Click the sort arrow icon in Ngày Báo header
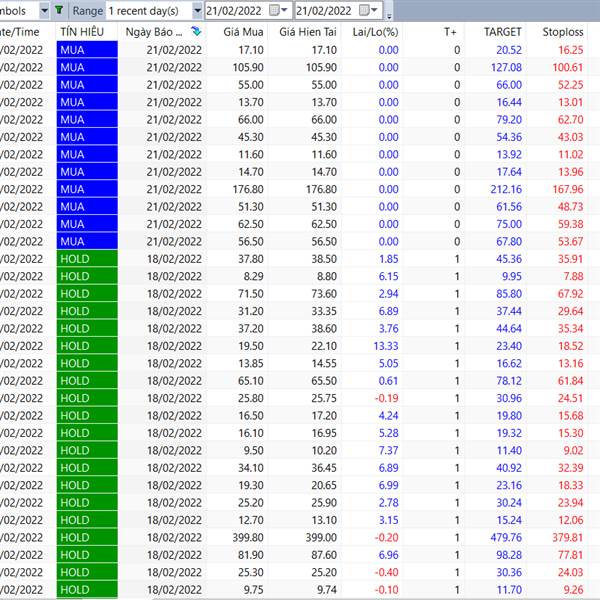Screen dimensions: 600x600 tap(196, 31)
